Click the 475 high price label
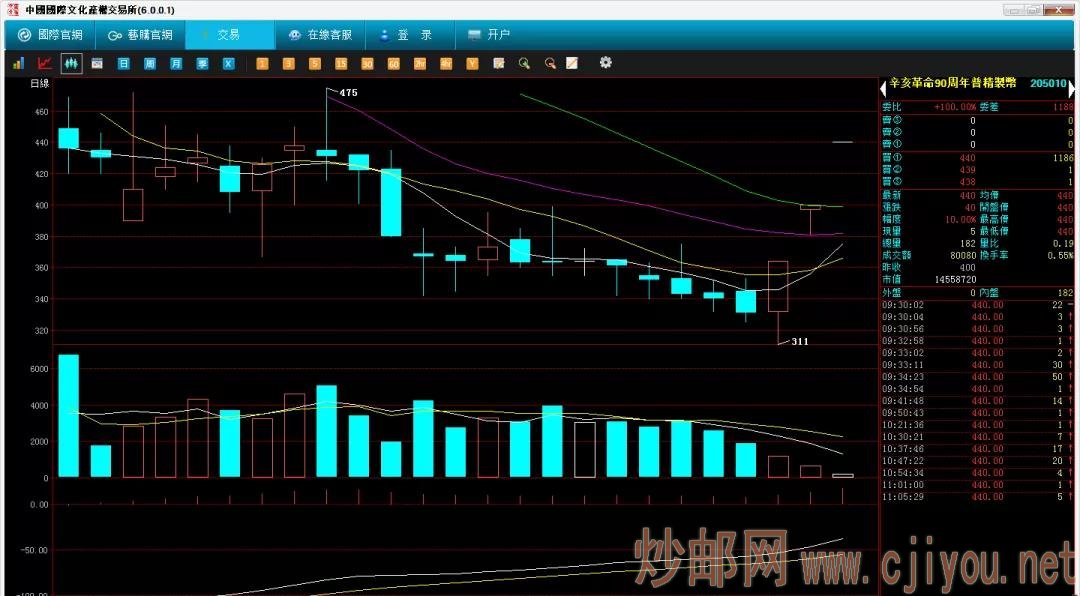1080x596 pixels. (x=349, y=92)
